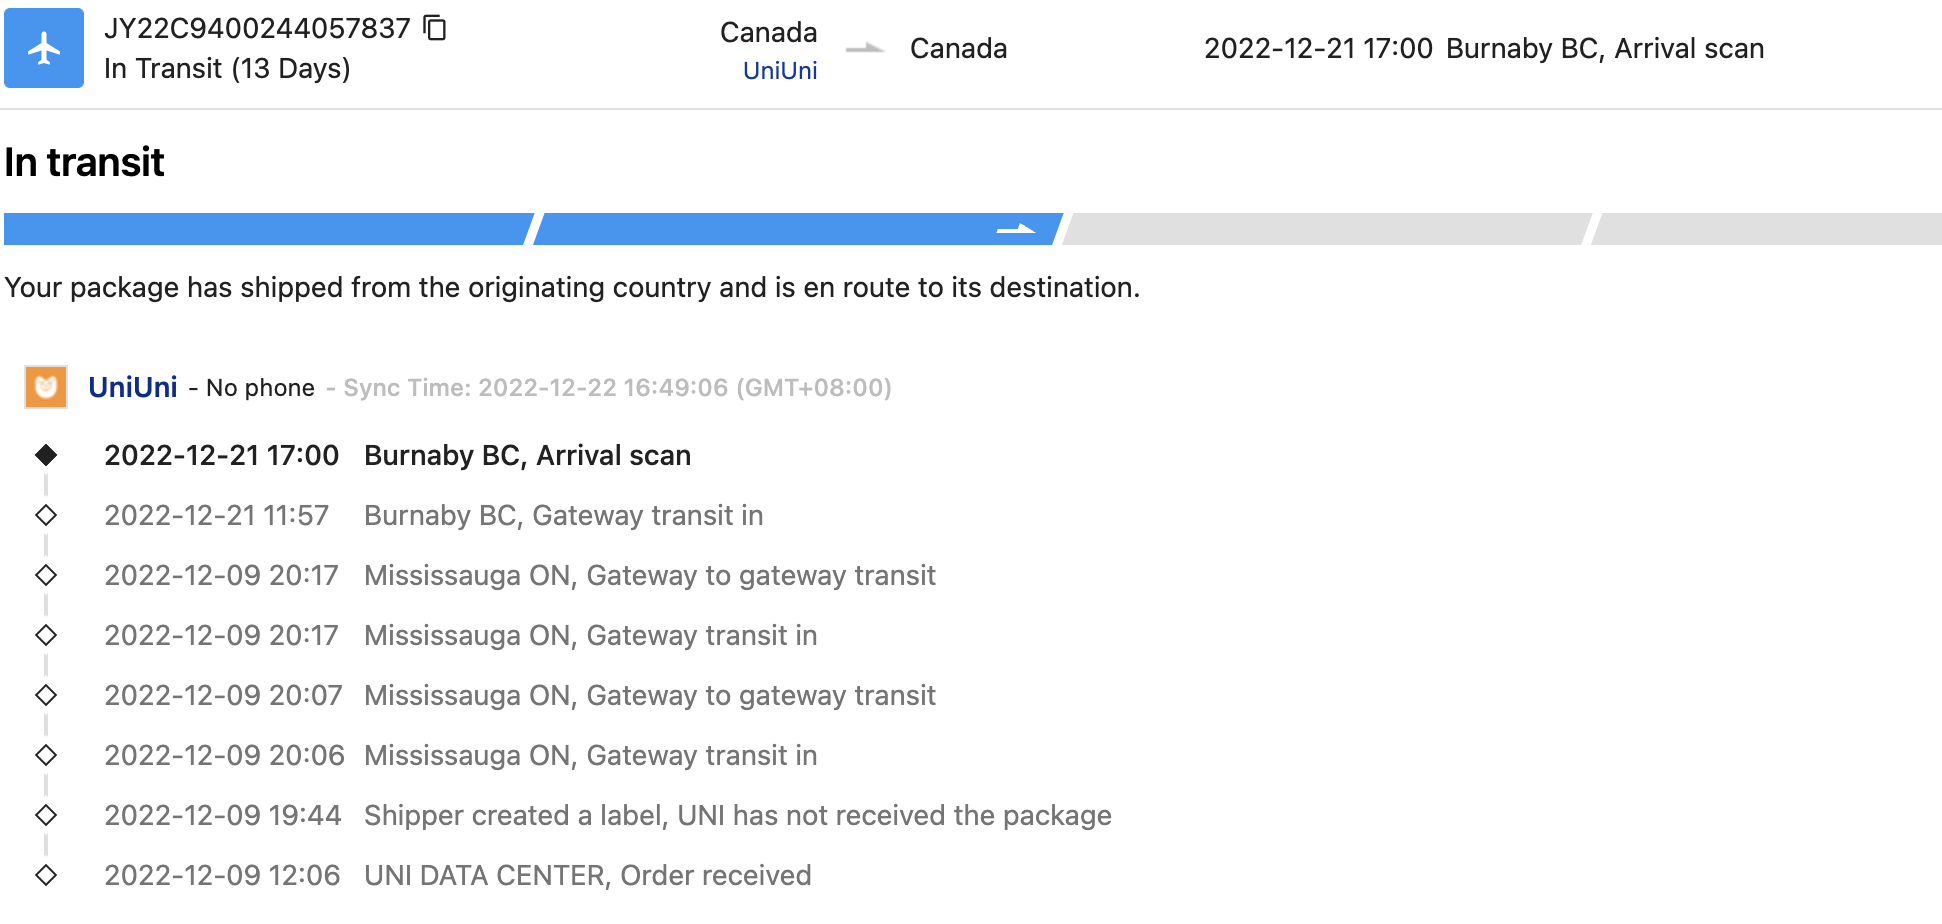Click the latest status summary in header
1942x924 pixels.
[1484, 48]
